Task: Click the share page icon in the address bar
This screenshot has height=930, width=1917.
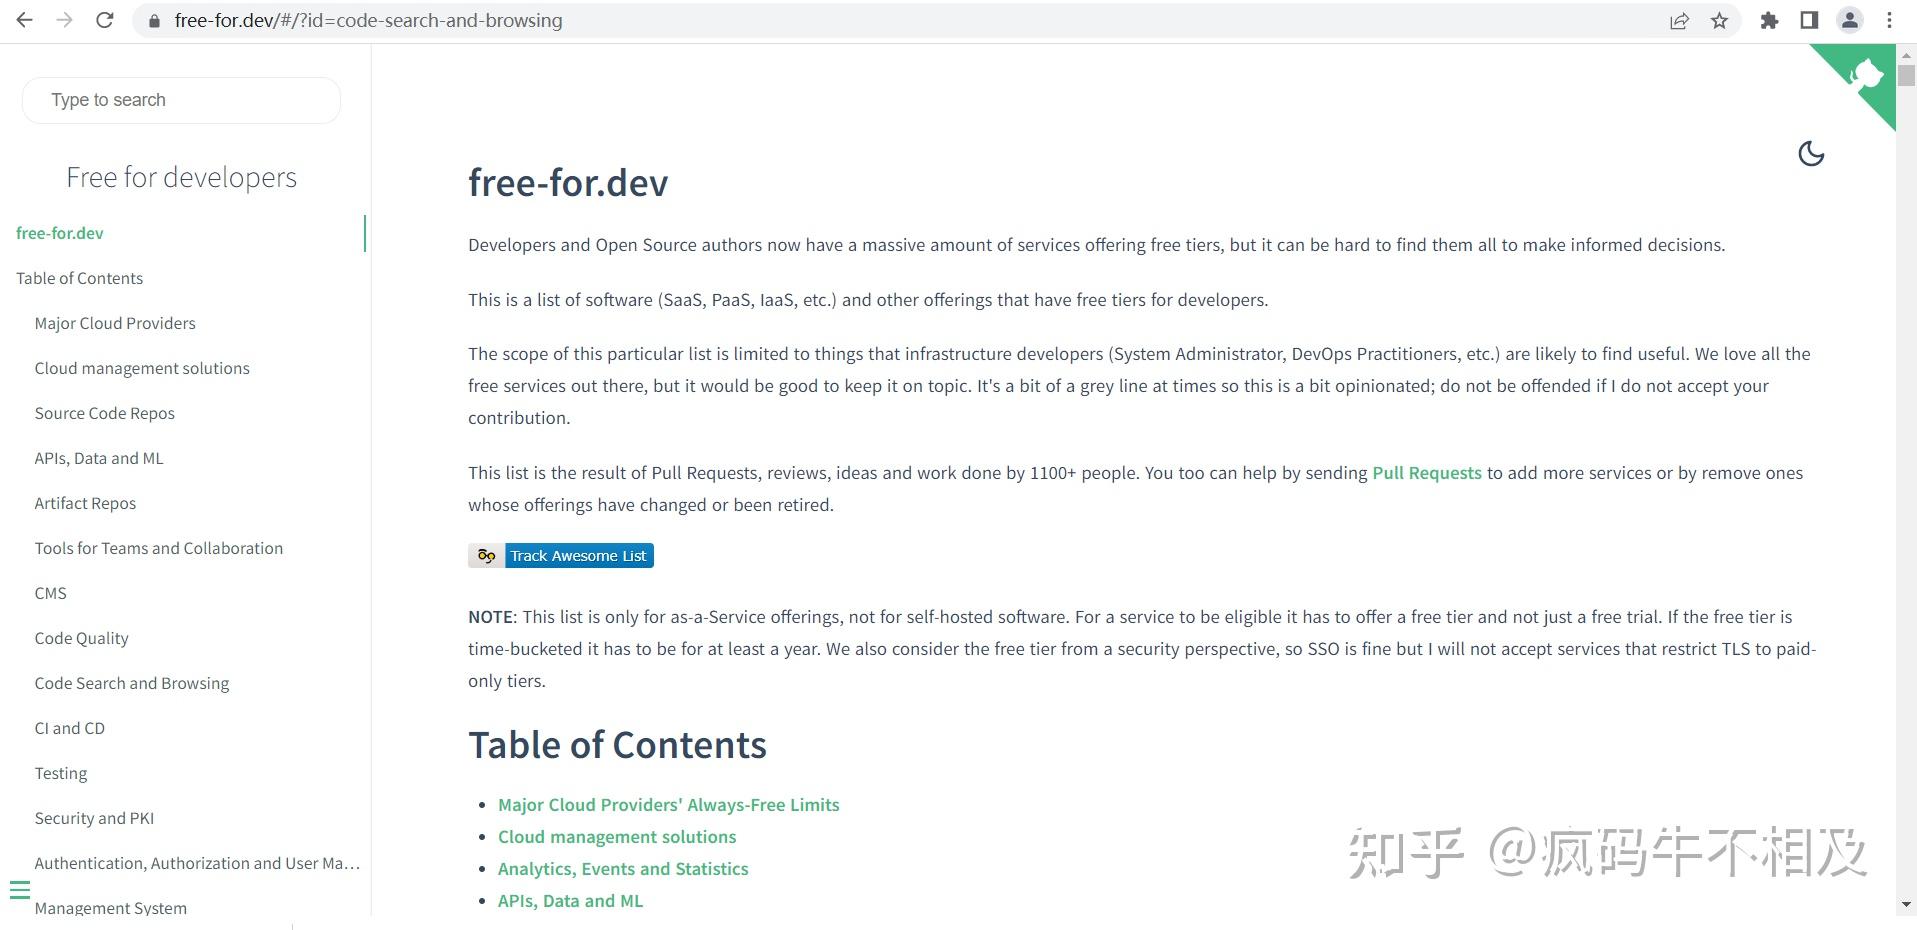Action: [x=1679, y=20]
